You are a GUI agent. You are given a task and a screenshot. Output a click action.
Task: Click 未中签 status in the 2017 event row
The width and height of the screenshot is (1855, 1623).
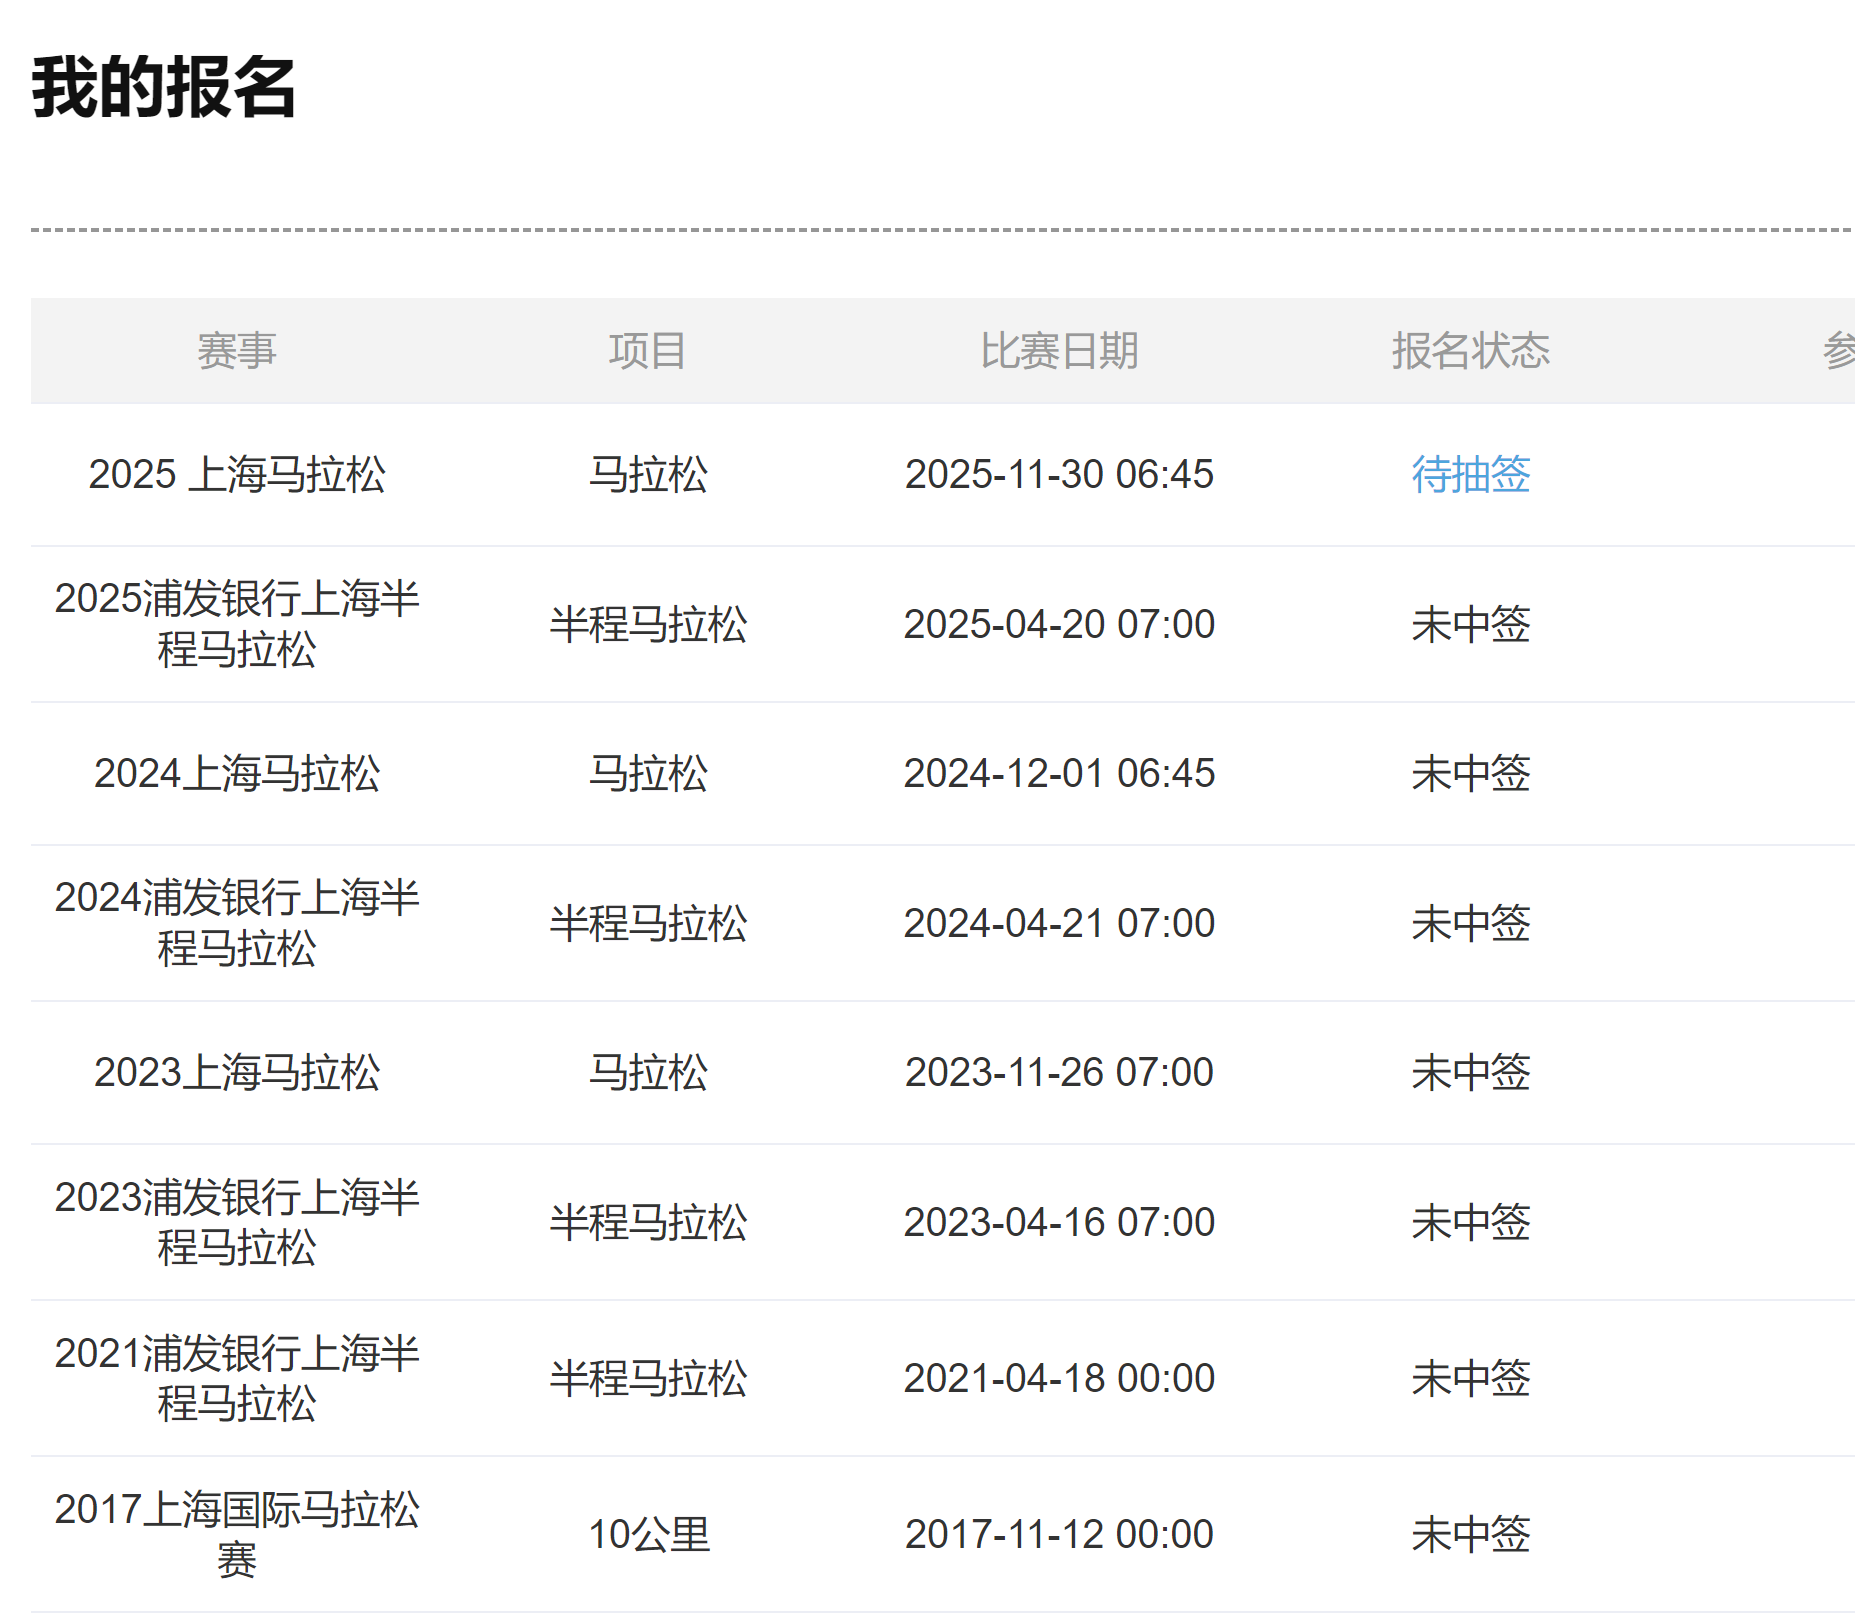point(1470,1534)
